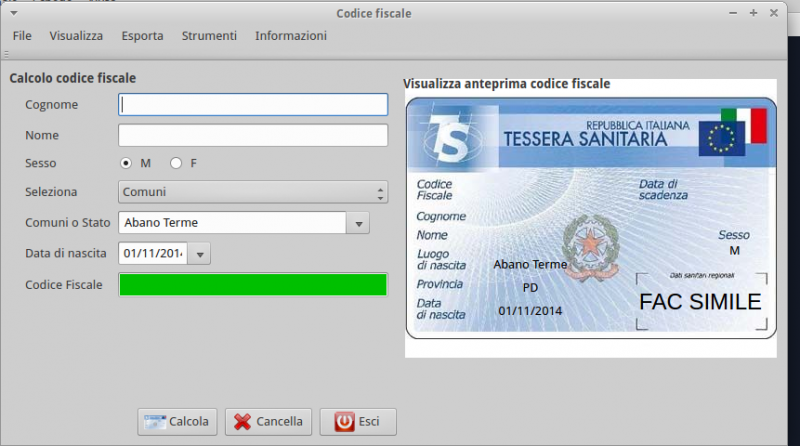Open the Esporta menu
800x446 pixels.
coord(142,36)
